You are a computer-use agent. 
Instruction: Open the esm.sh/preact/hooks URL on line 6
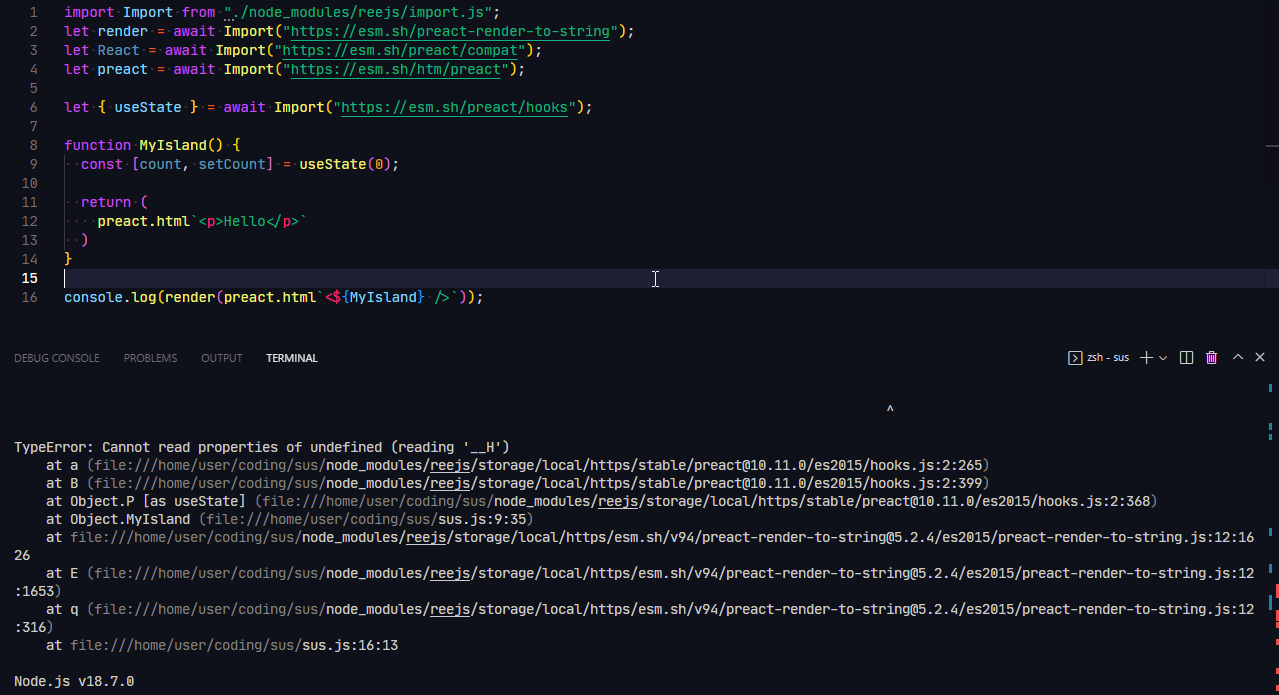[455, 107]
